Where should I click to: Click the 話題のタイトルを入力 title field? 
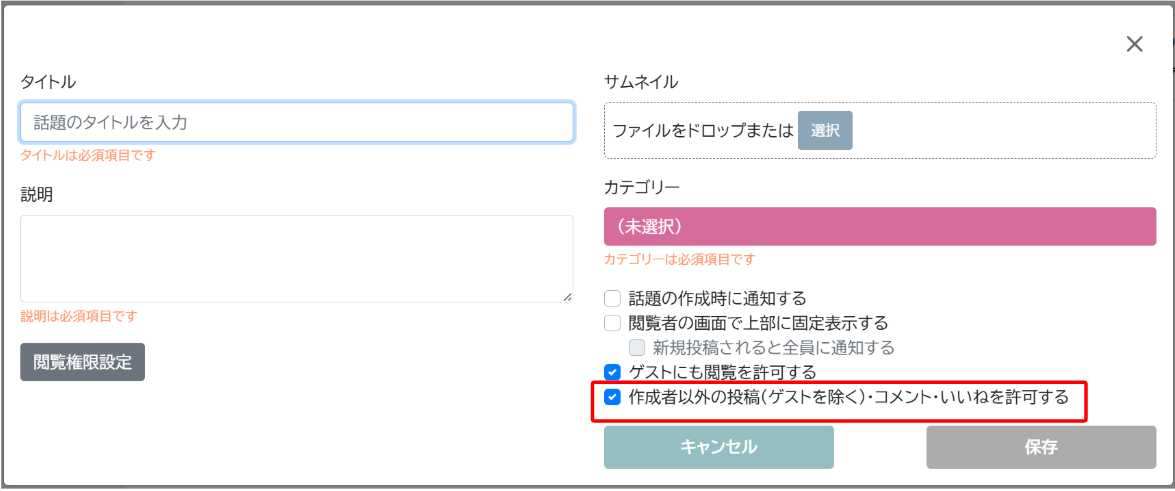297,122
